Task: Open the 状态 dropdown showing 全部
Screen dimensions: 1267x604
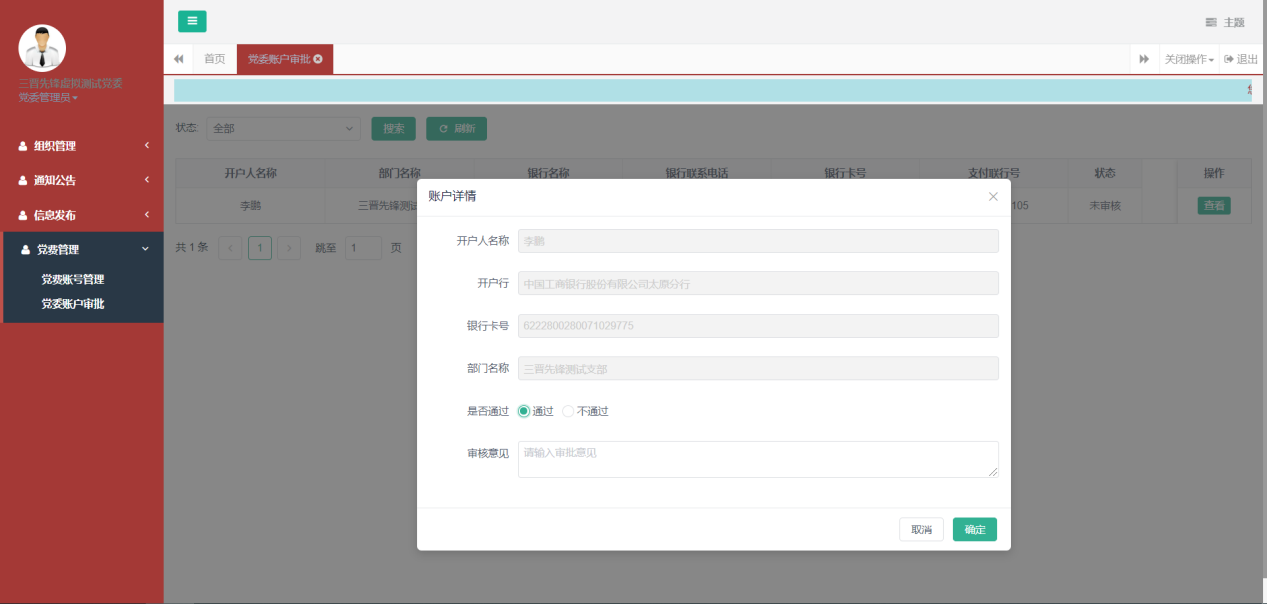Action: point(284,128)
